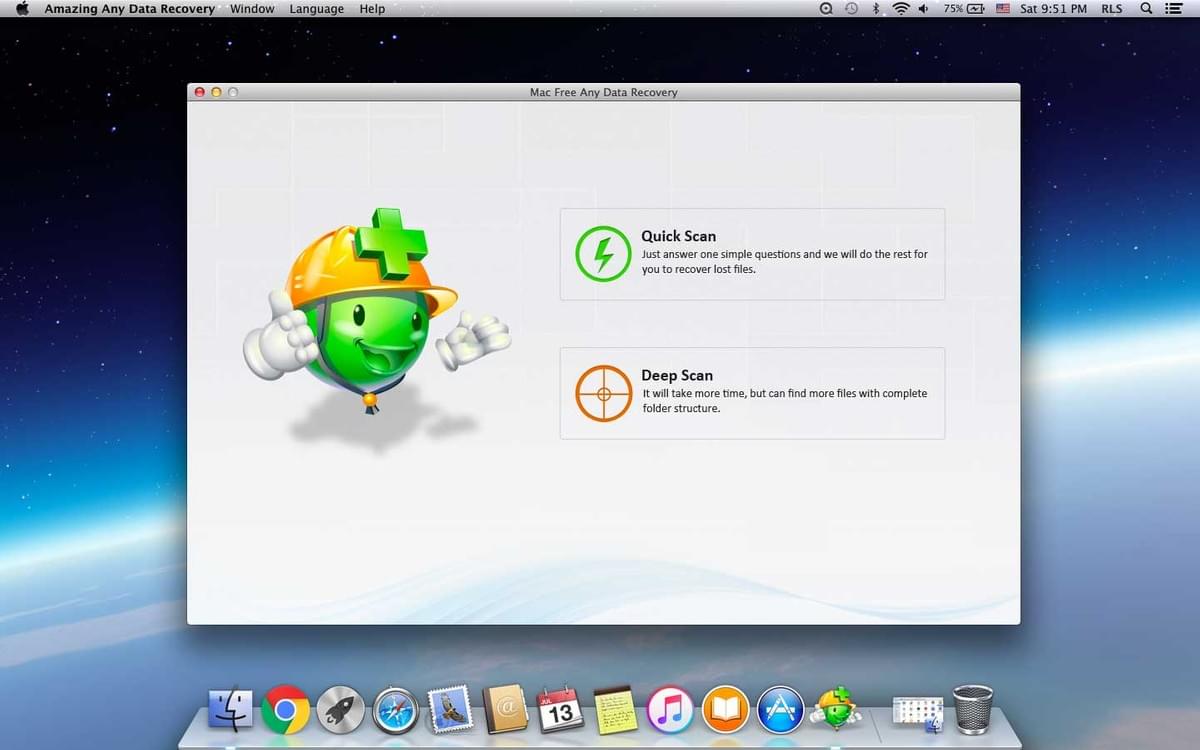Switch input source via US flag icon
This screenshot has height=750, width=1200.
click(1002, 9)
